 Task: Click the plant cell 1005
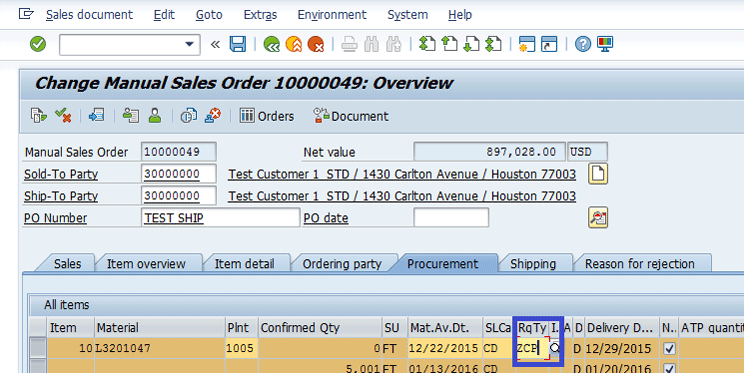[242, 349]
